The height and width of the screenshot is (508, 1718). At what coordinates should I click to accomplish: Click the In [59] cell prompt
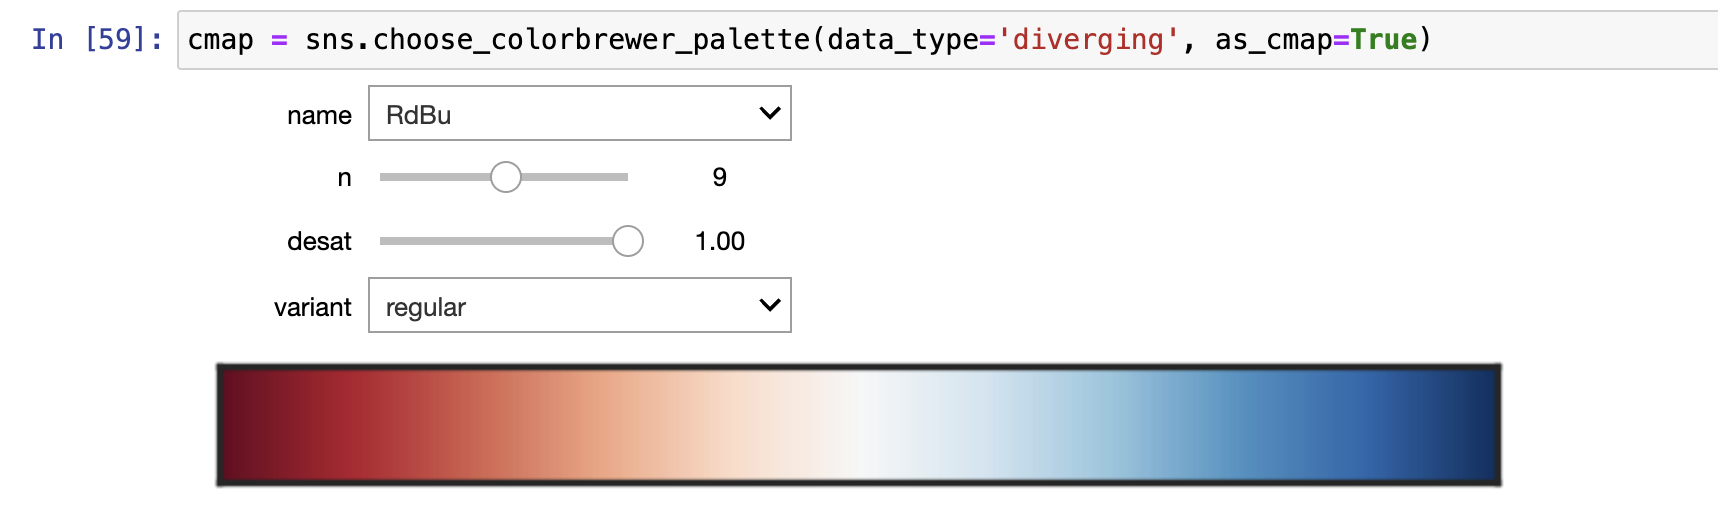tap(96, 40)
